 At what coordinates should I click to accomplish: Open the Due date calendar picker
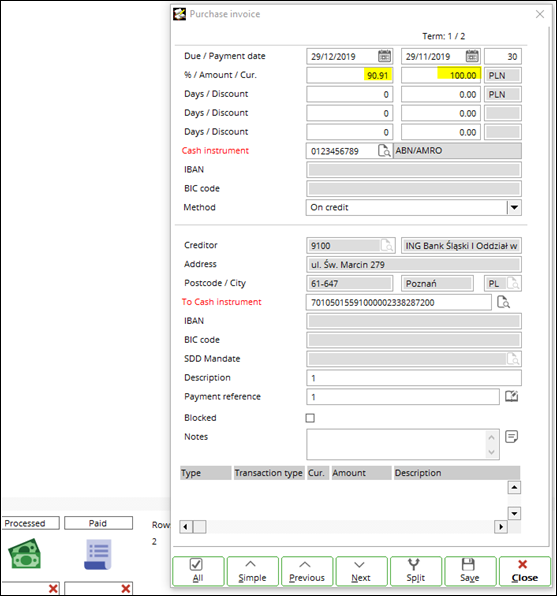click(x=384, y=56)
